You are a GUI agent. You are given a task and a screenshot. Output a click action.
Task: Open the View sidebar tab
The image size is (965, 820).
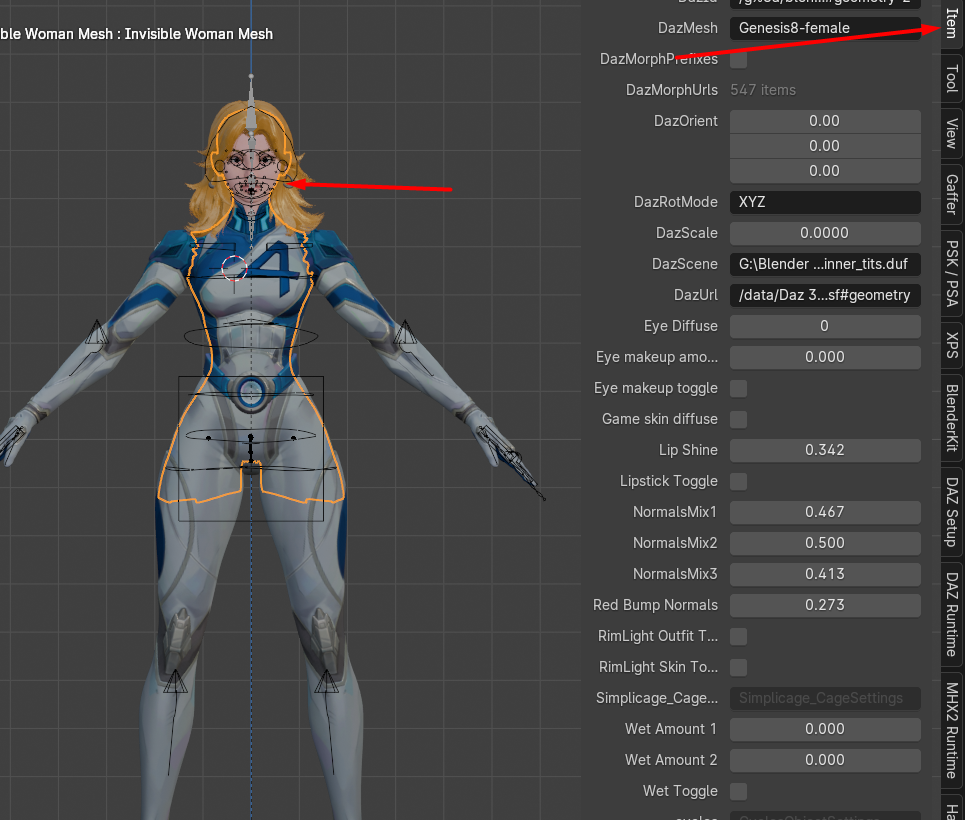point(952,133)
